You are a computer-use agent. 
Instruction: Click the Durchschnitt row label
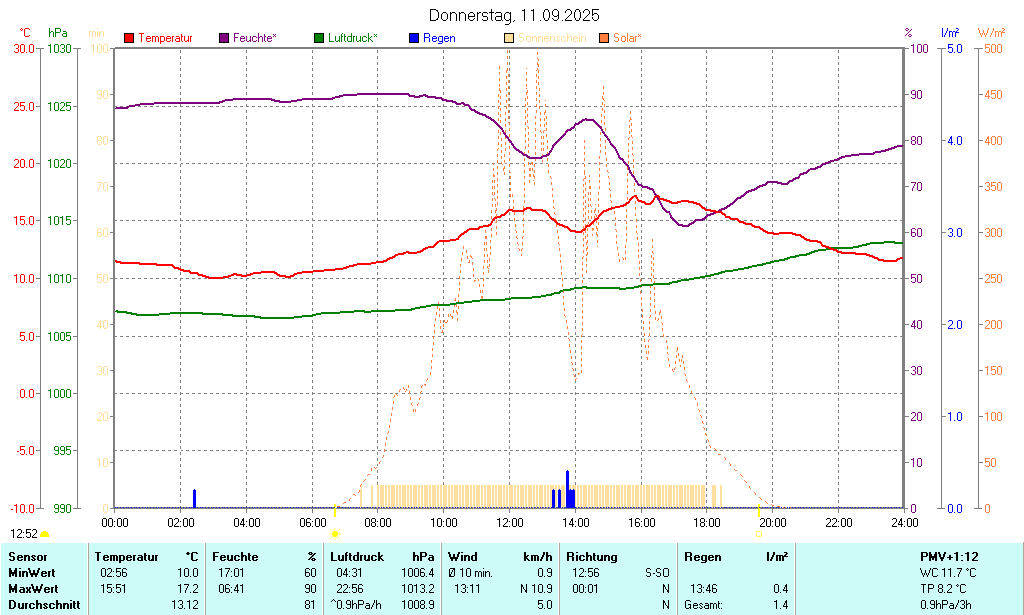(x=44, y=605)
